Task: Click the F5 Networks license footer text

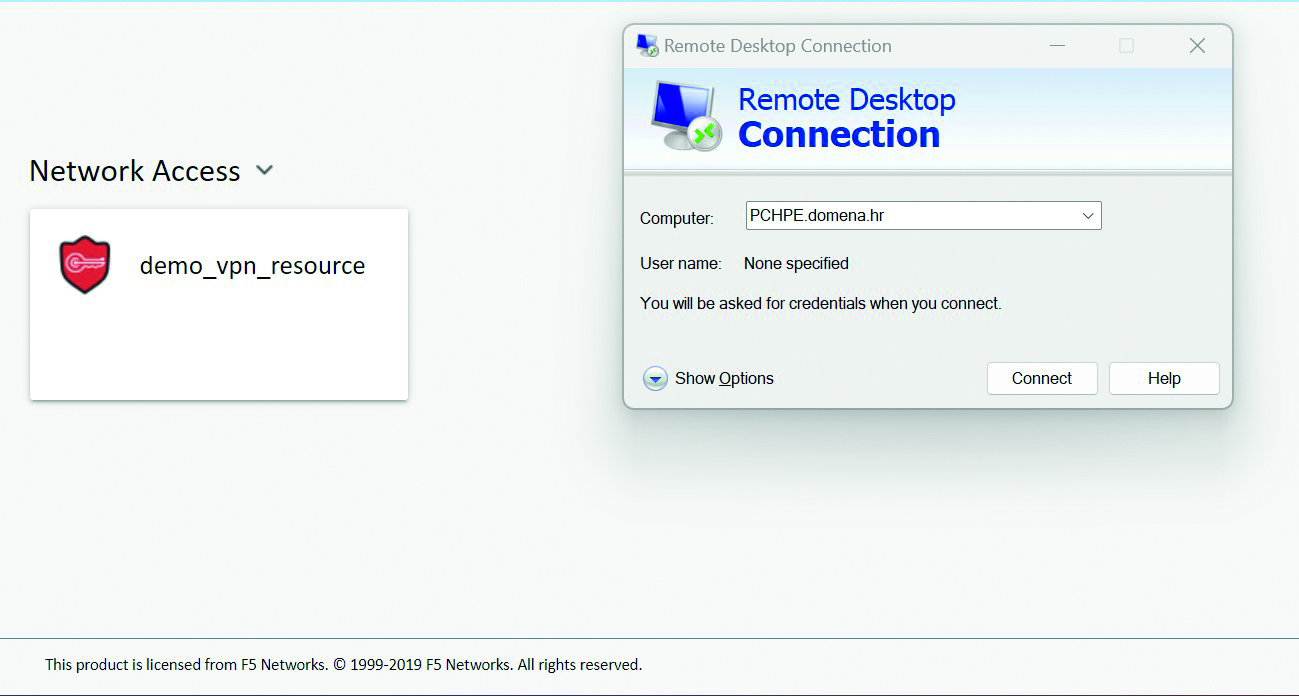Action: tap(343, 664)
